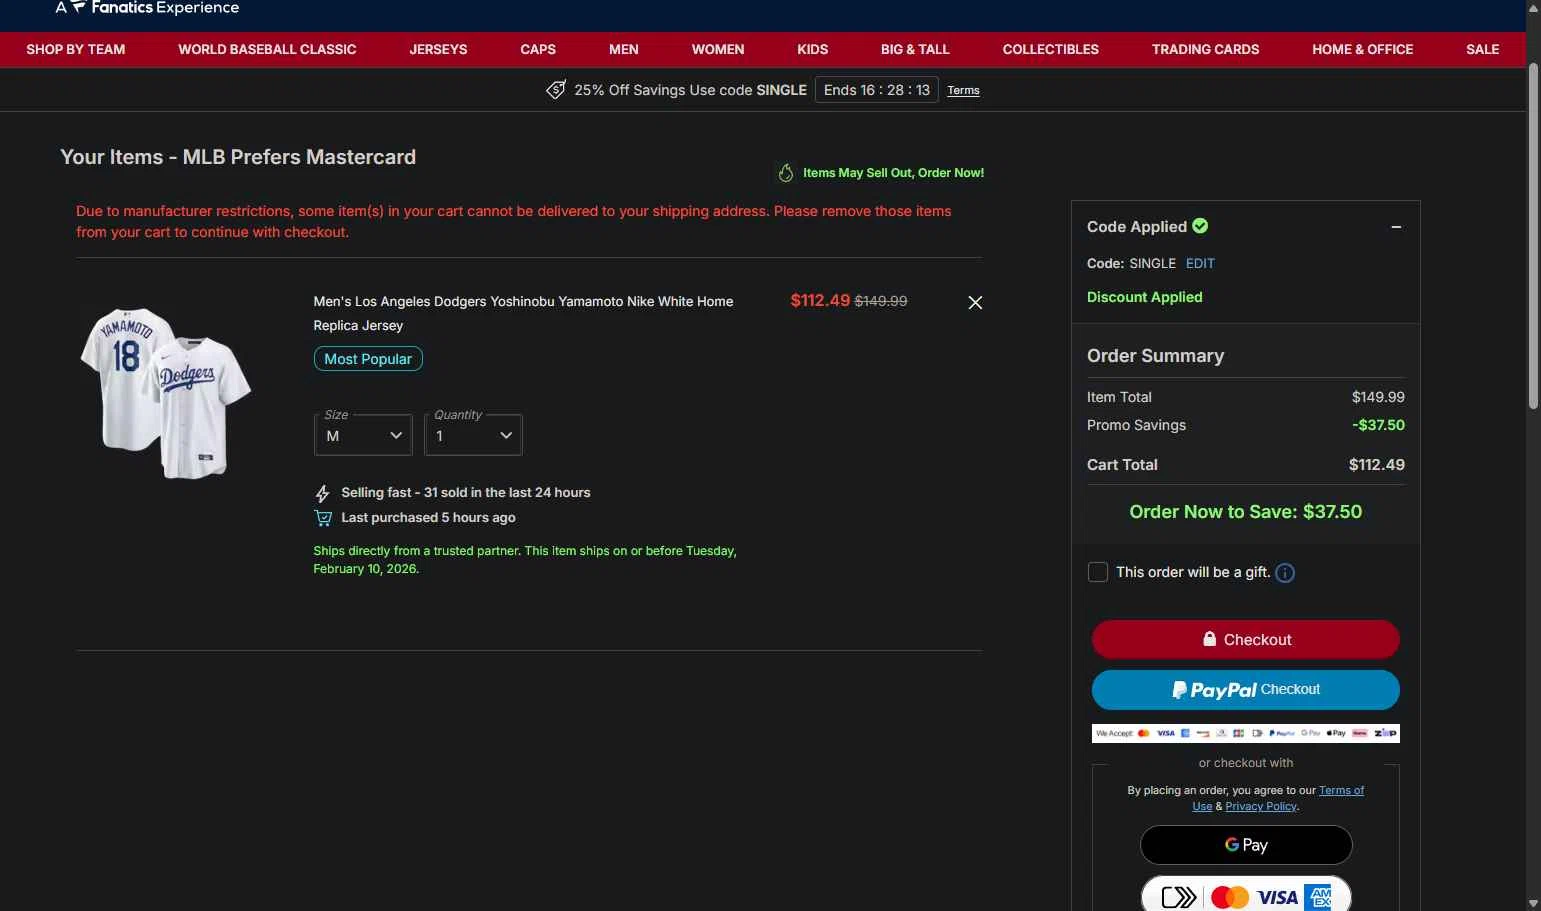Click Order Now to Save: $37.50 text

(1245, 512)
